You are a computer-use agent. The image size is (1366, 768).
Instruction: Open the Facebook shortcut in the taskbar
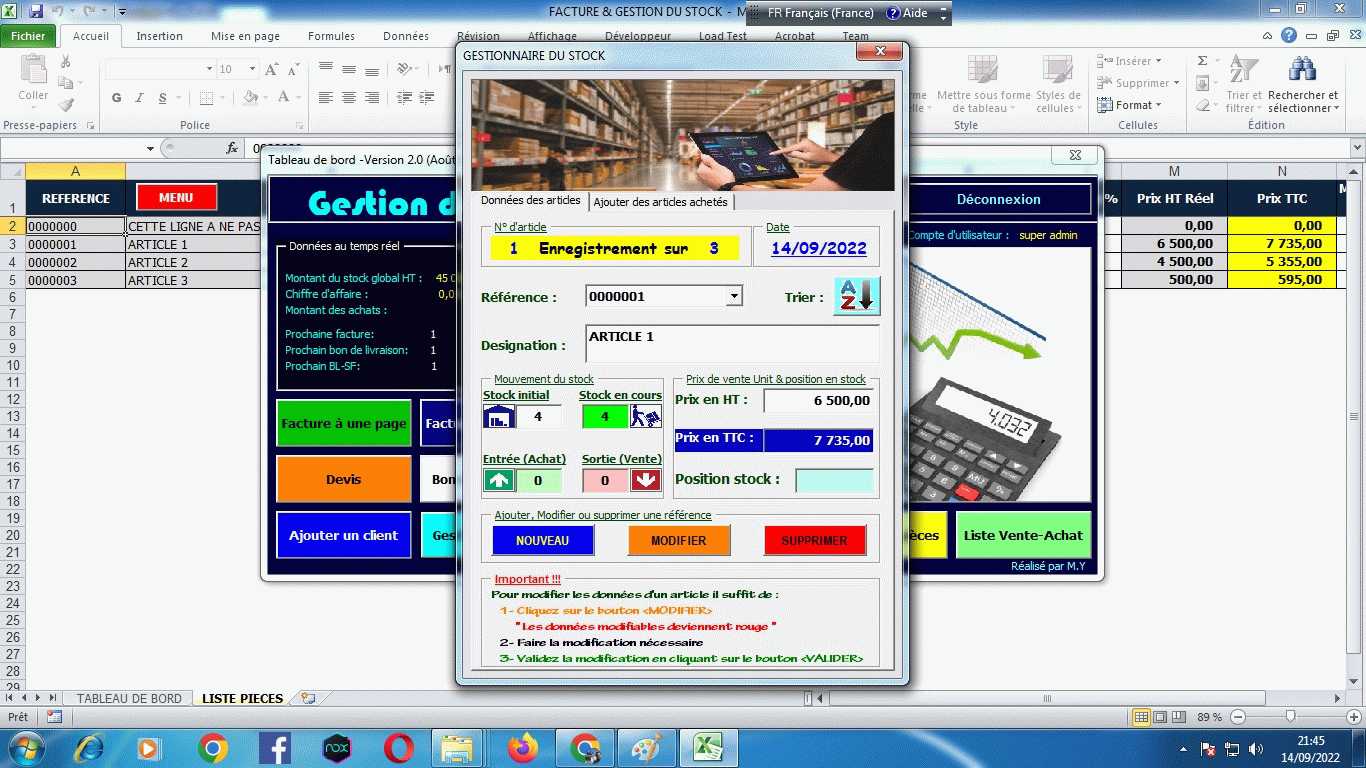pyautogui.click(x=275, y=748)
